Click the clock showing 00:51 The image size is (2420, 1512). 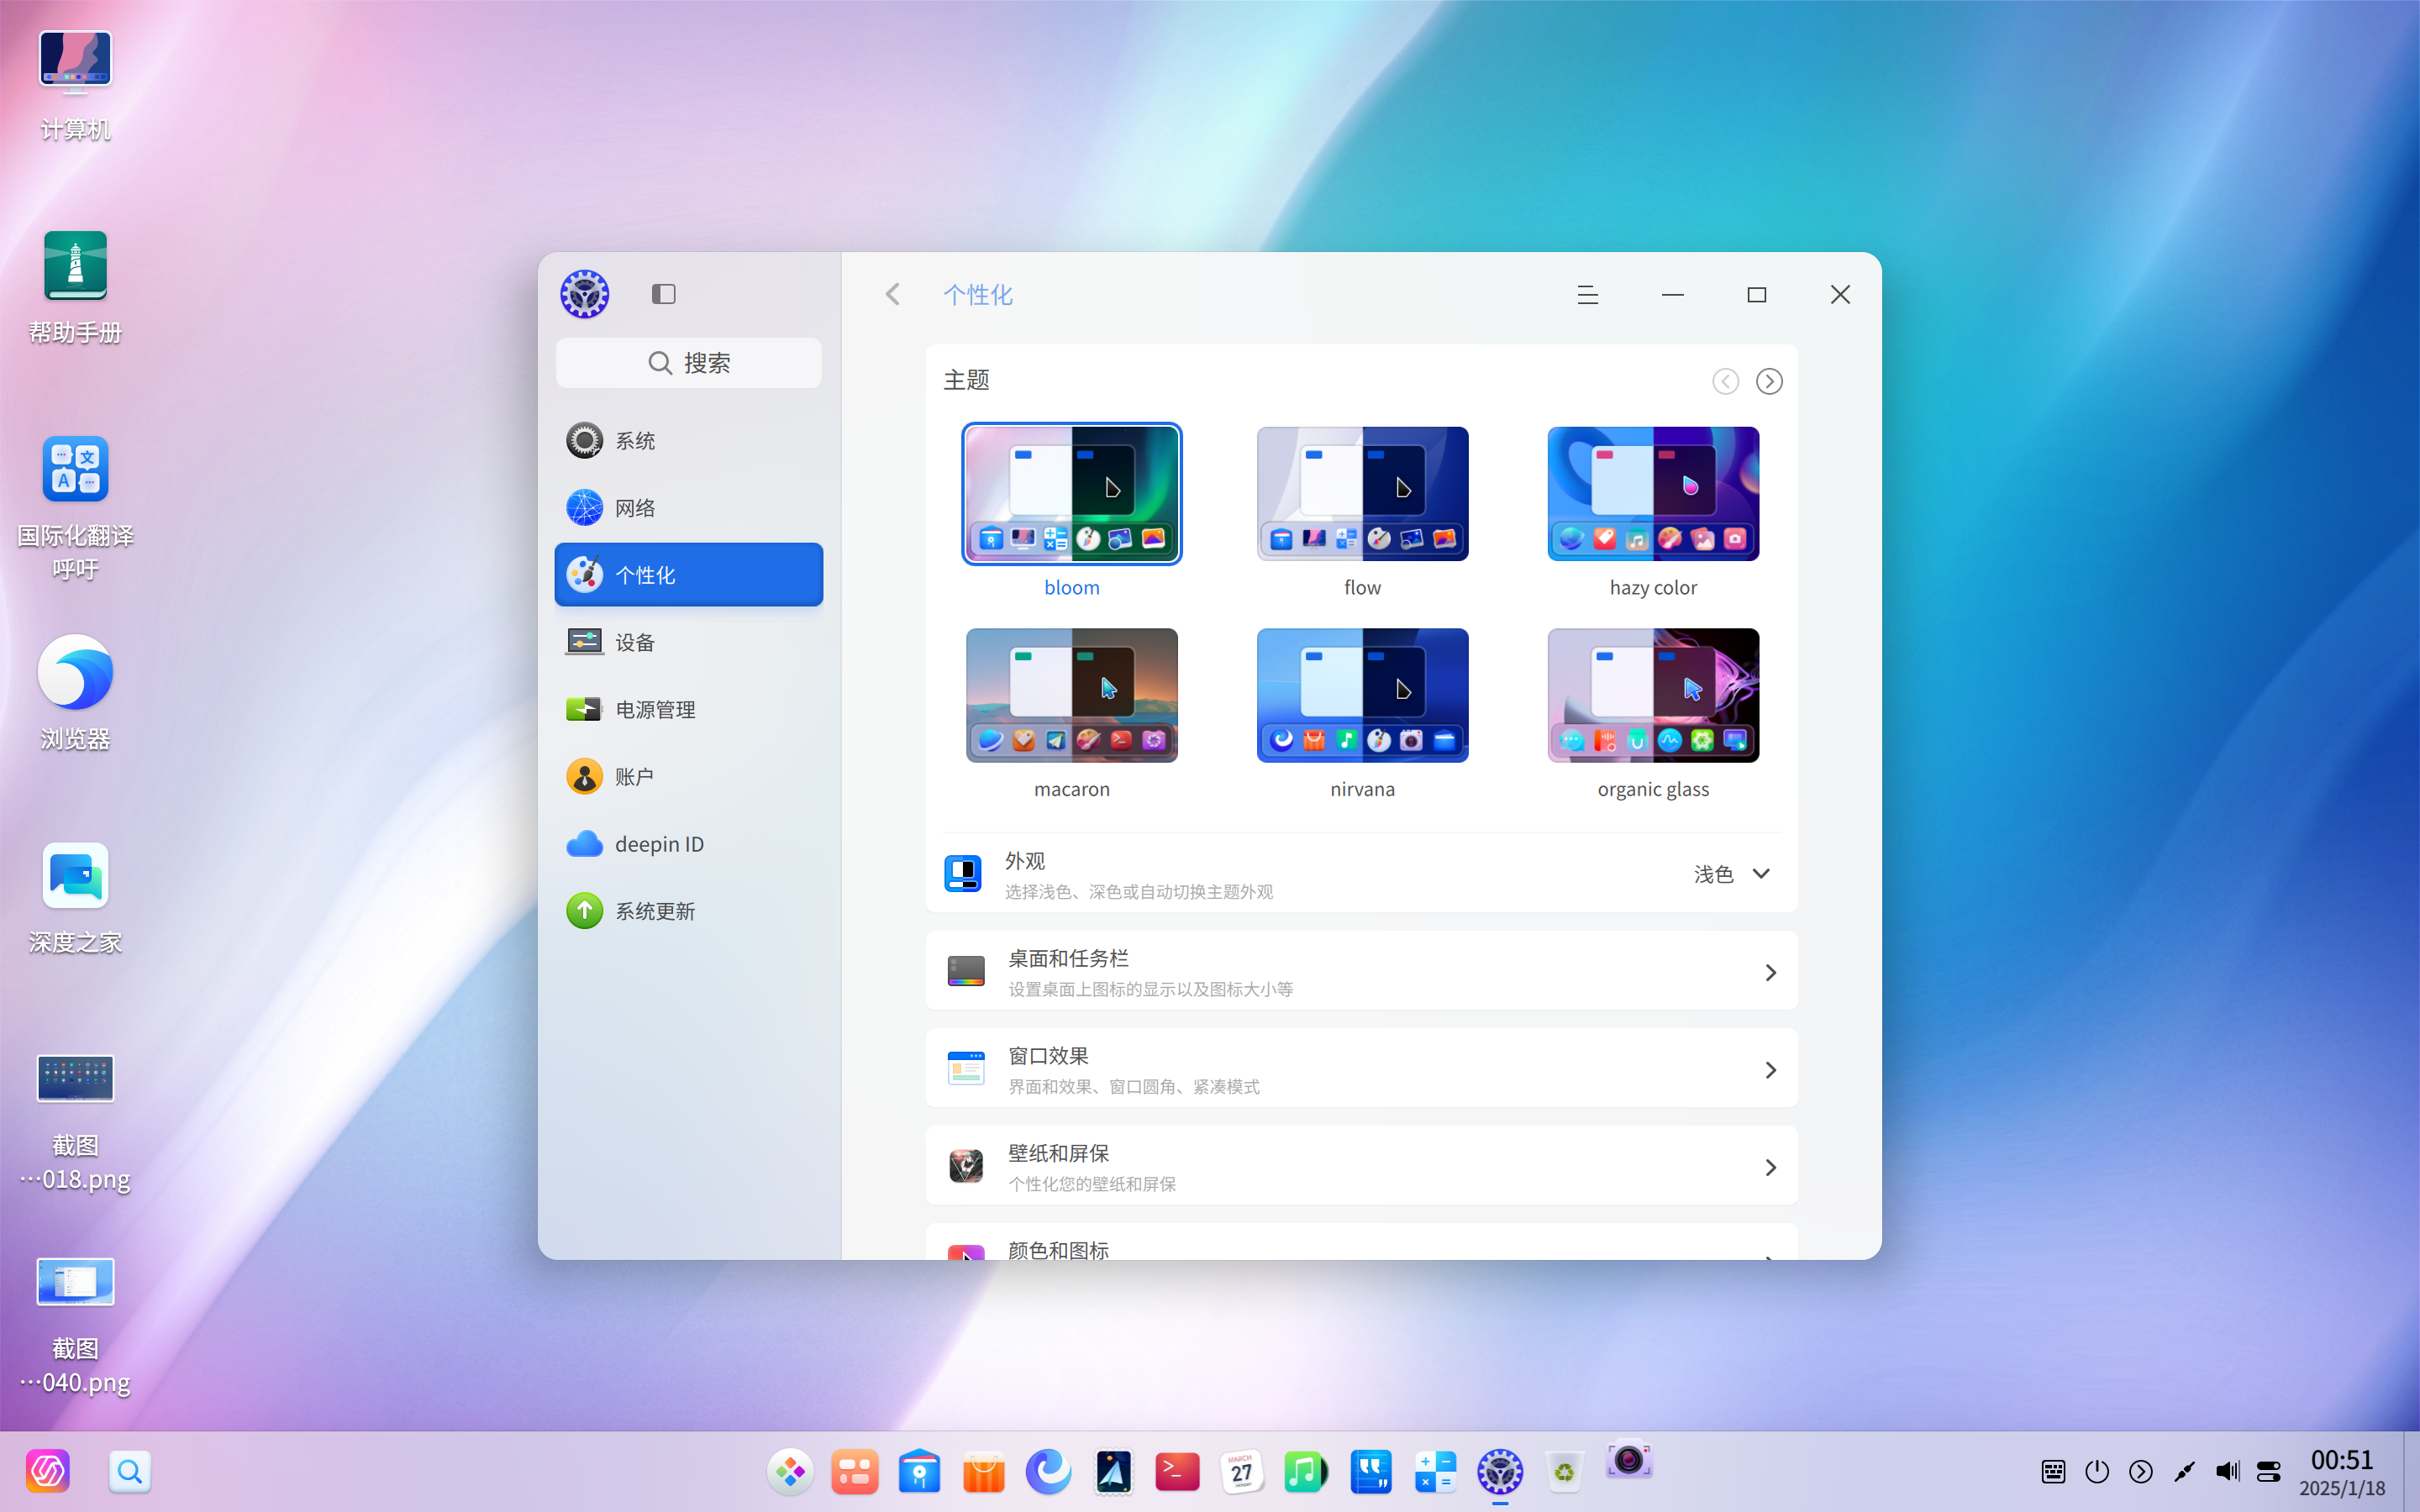[2341, 1461]
